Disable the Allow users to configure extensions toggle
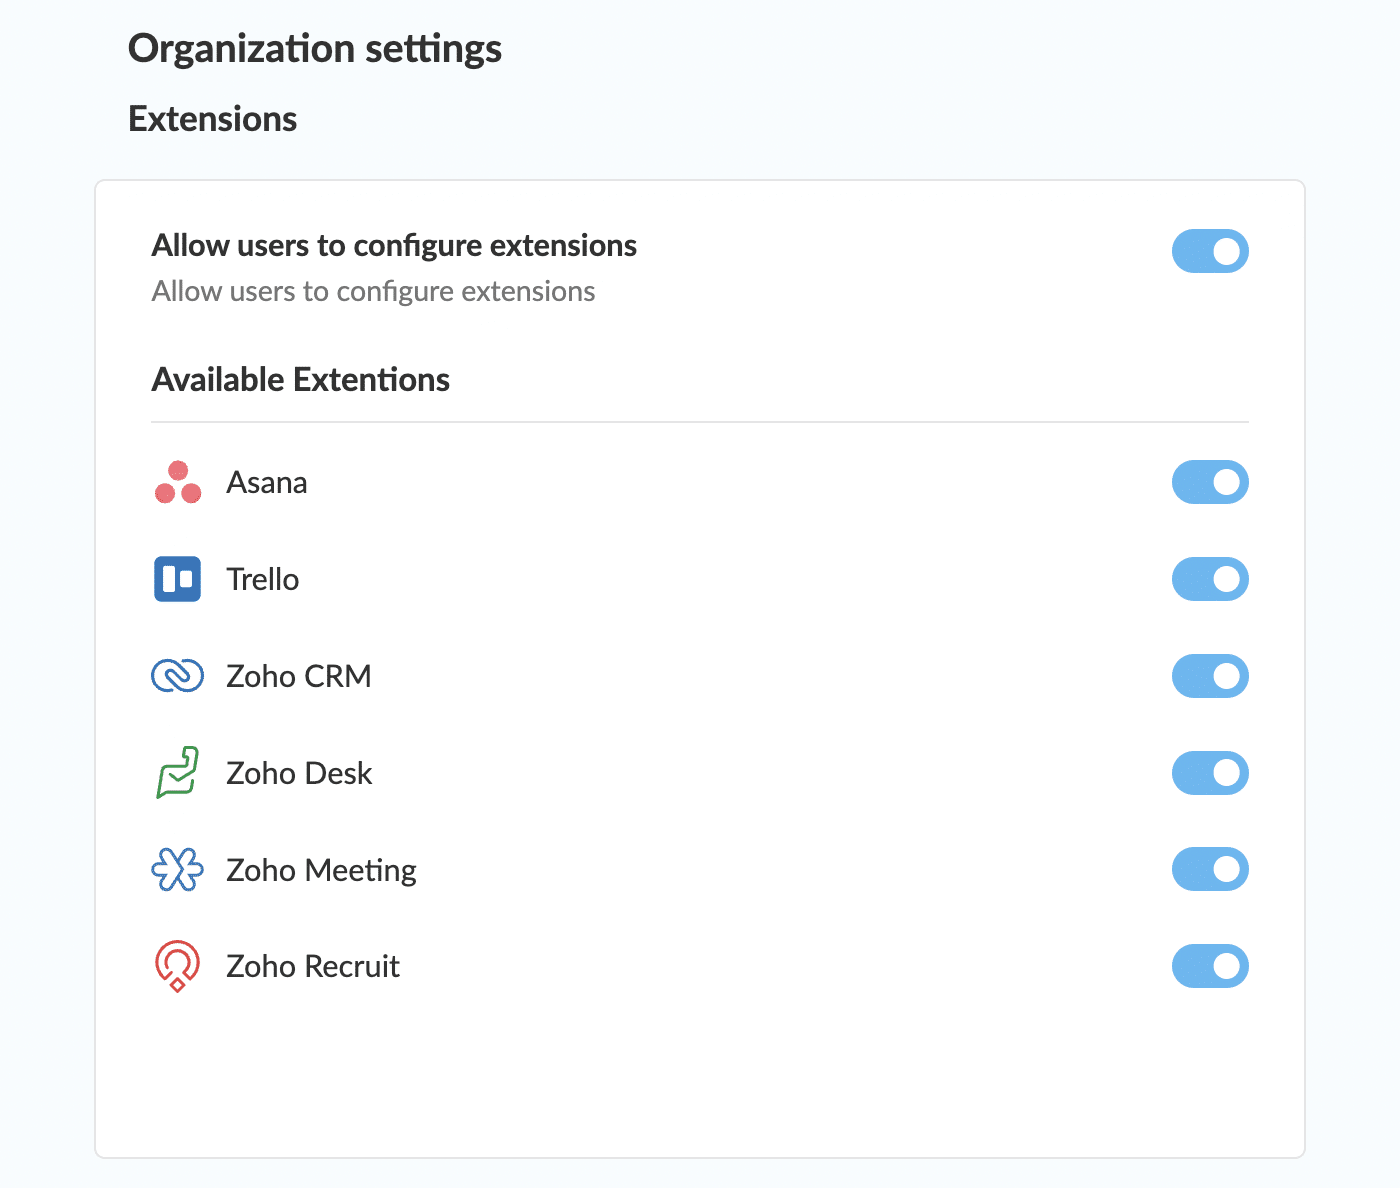 click(x=1210, y=251)
